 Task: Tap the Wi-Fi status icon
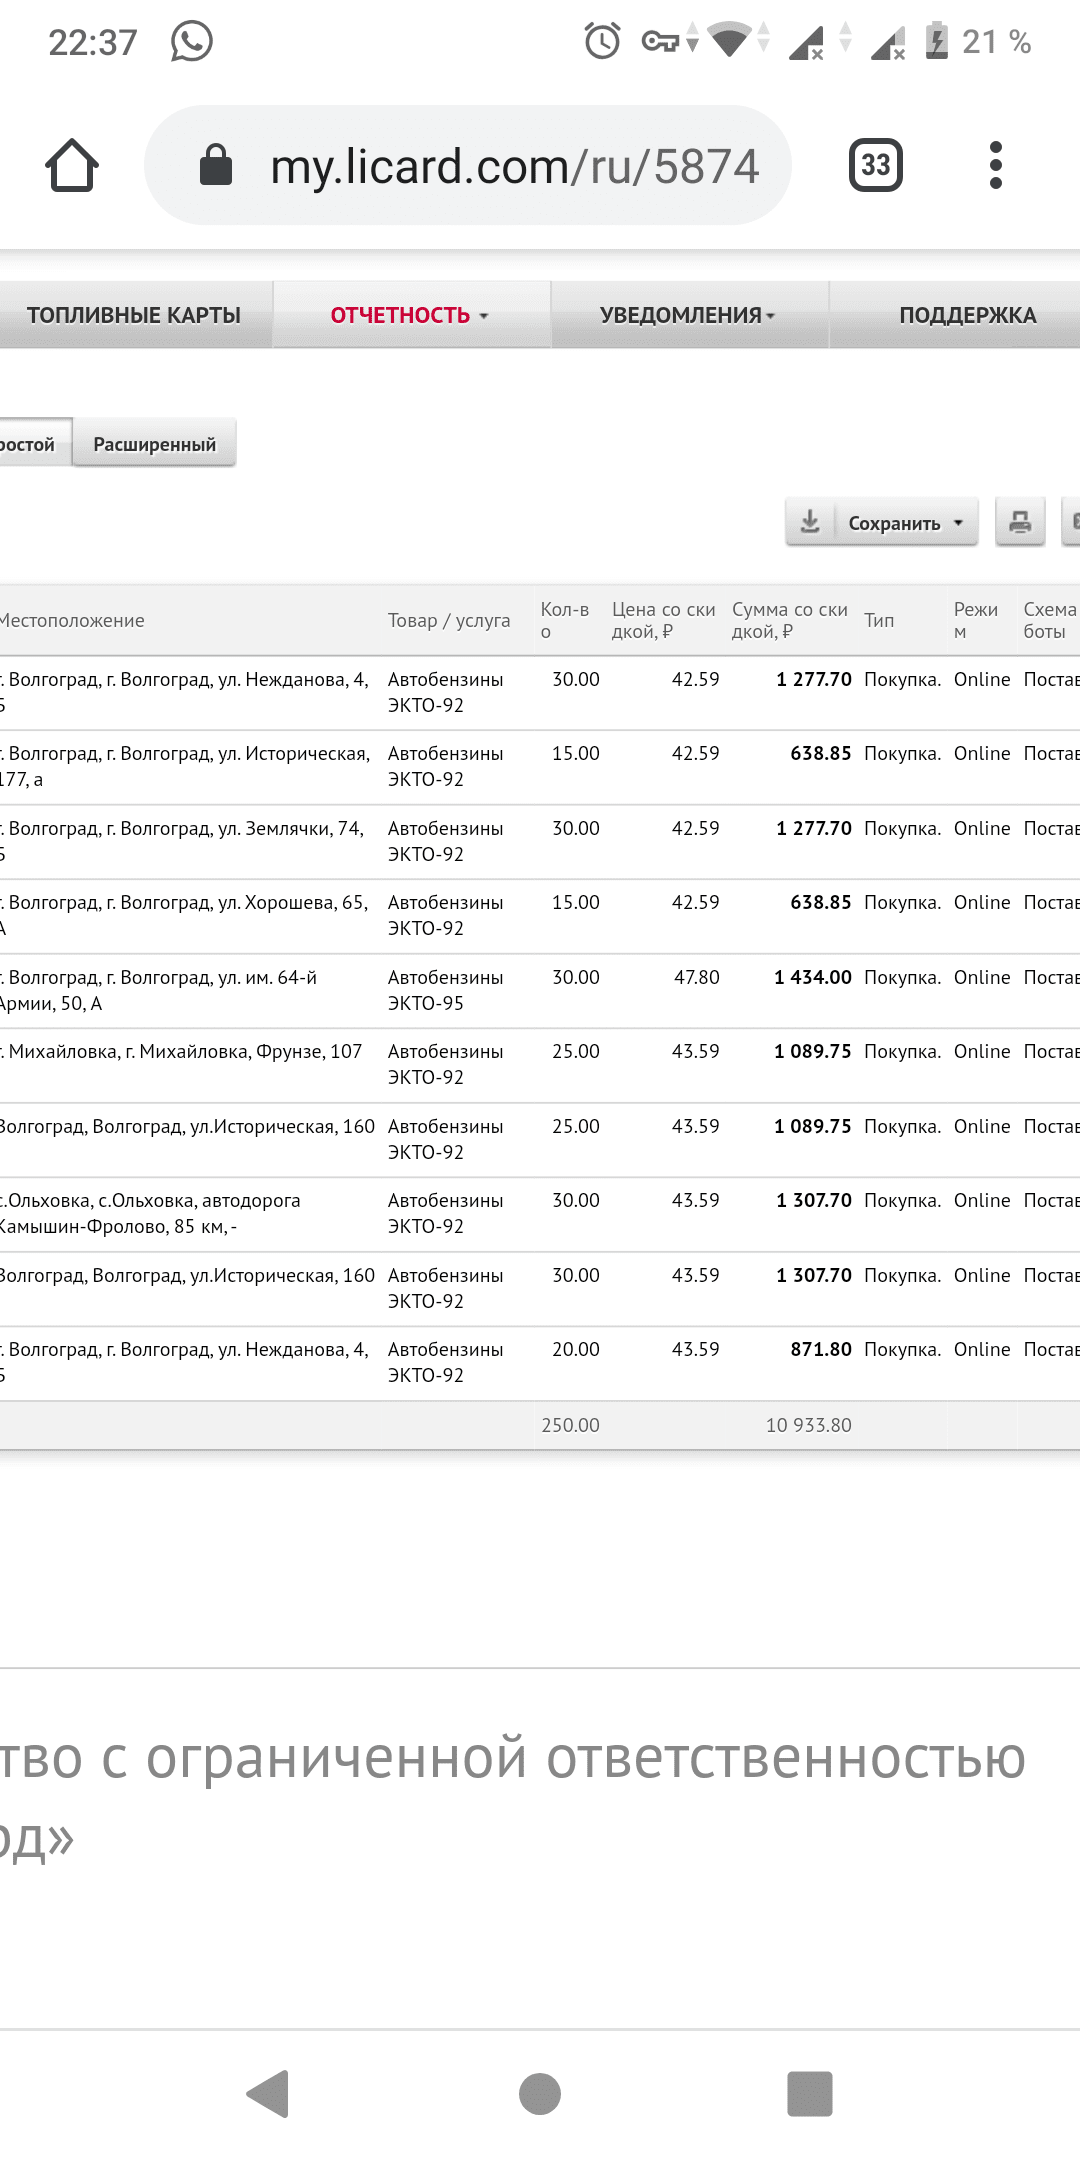coord(729,40)
